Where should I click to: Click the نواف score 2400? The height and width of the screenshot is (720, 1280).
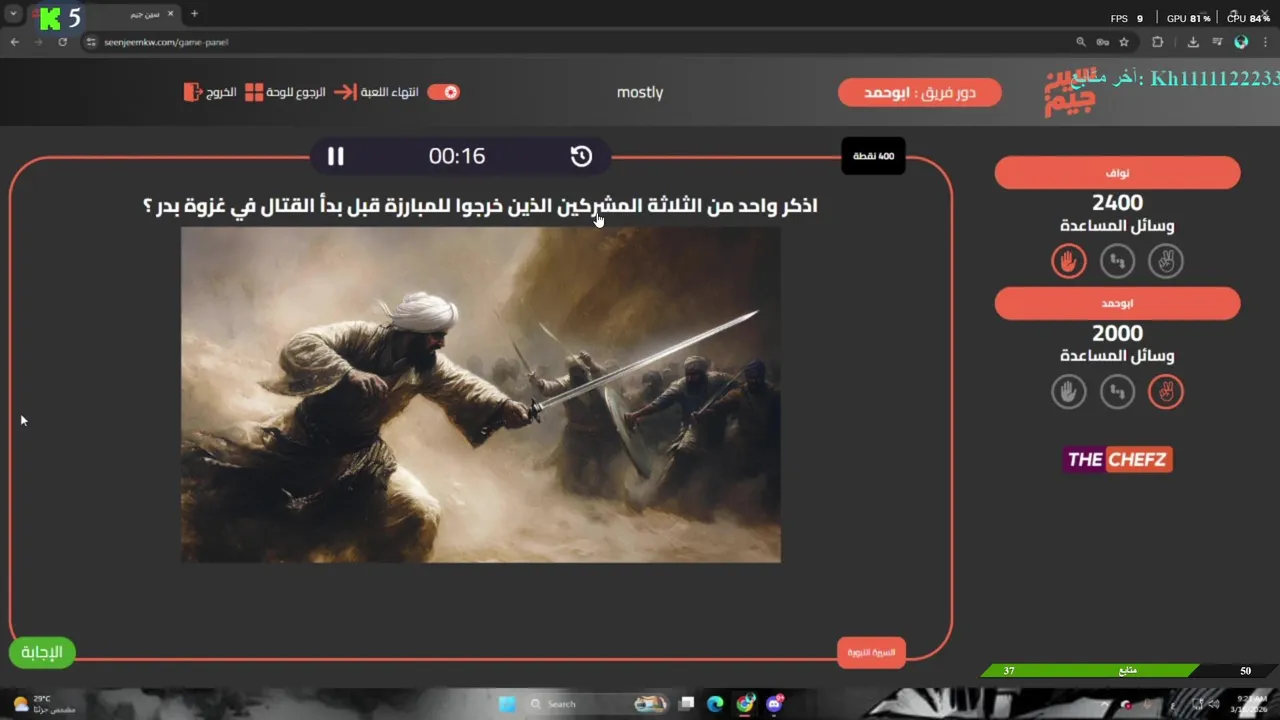tap(1117, 203)
